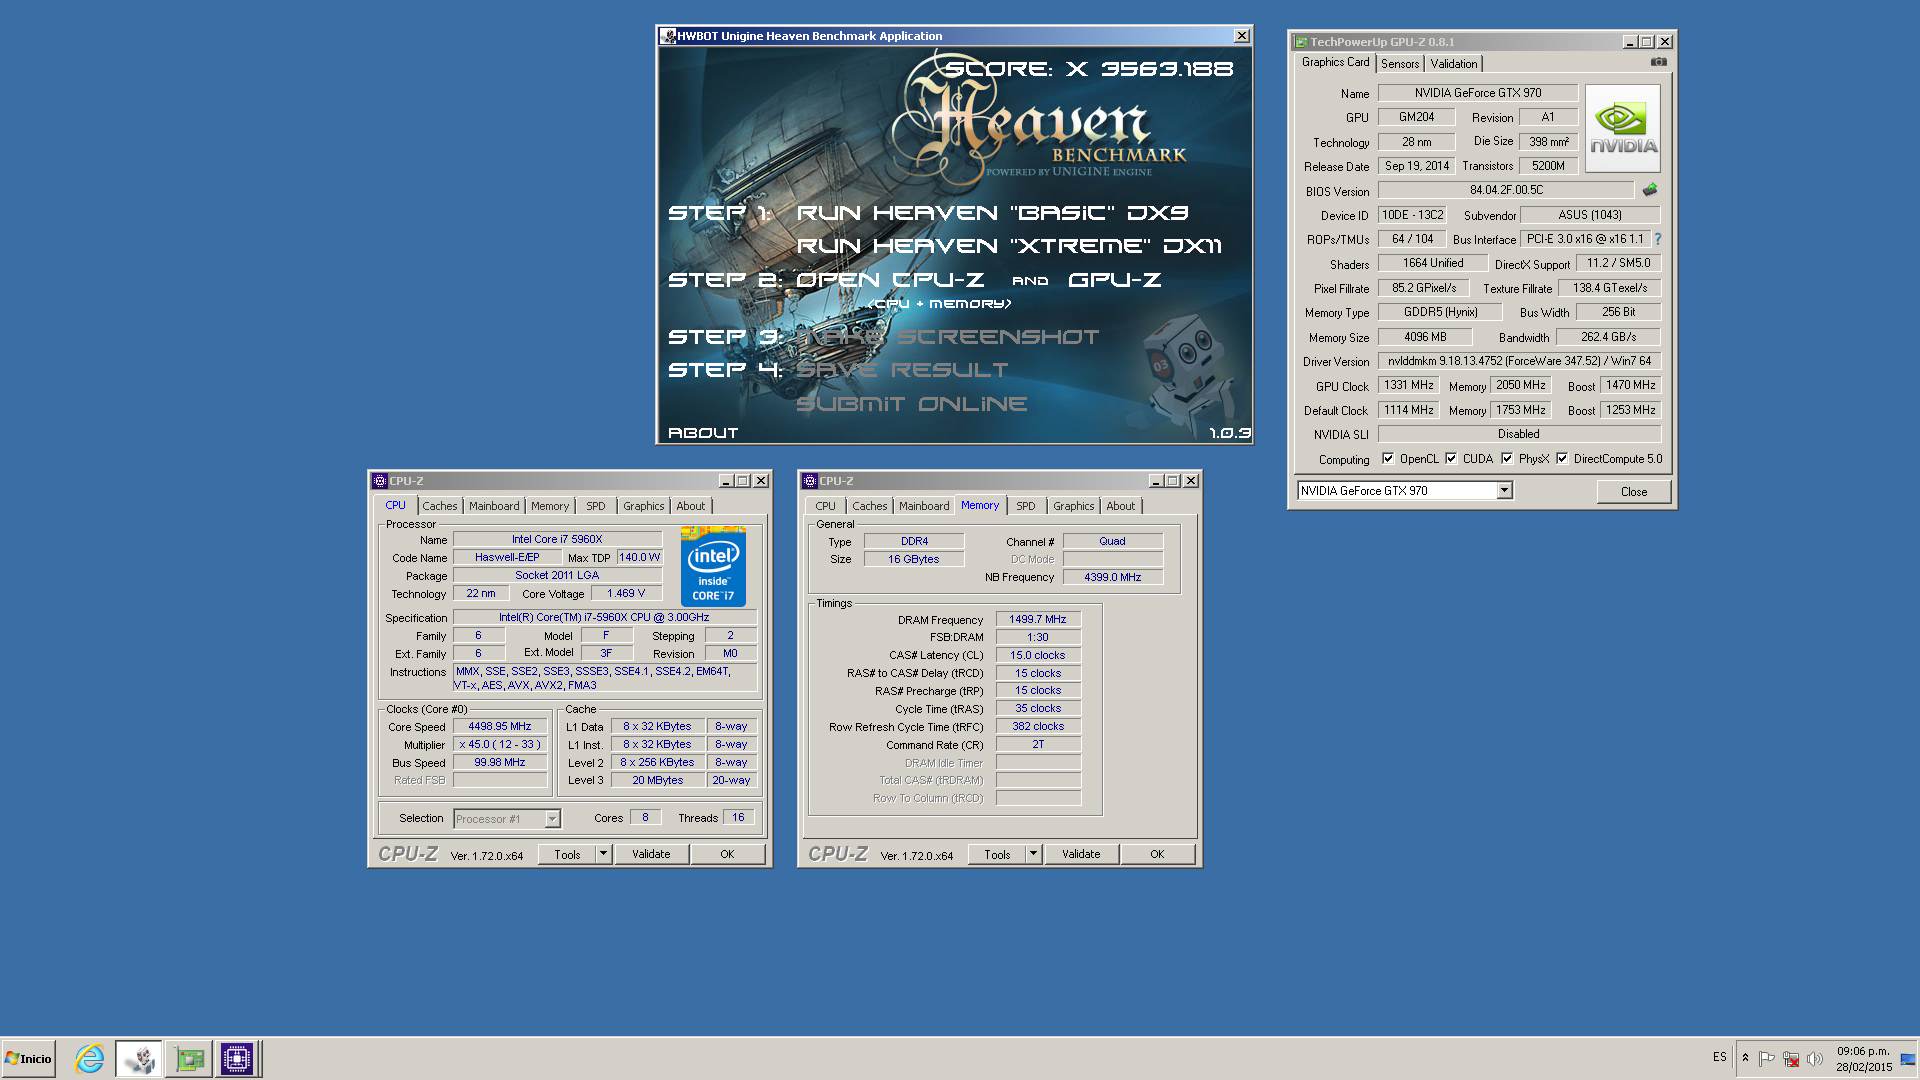Open About tab in left CPU-Z window
1920x1080 pixels.
[x=690, y=506]
